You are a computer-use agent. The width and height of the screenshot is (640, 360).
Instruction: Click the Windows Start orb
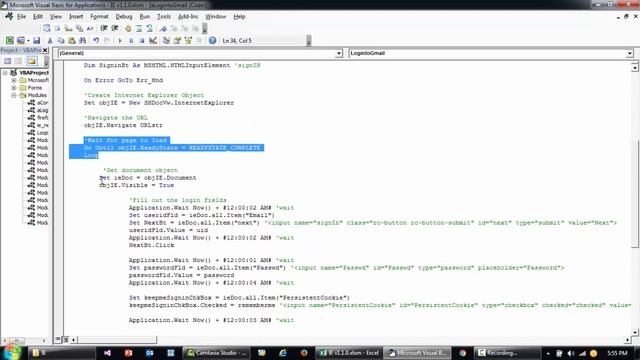(x=11, y=353)
